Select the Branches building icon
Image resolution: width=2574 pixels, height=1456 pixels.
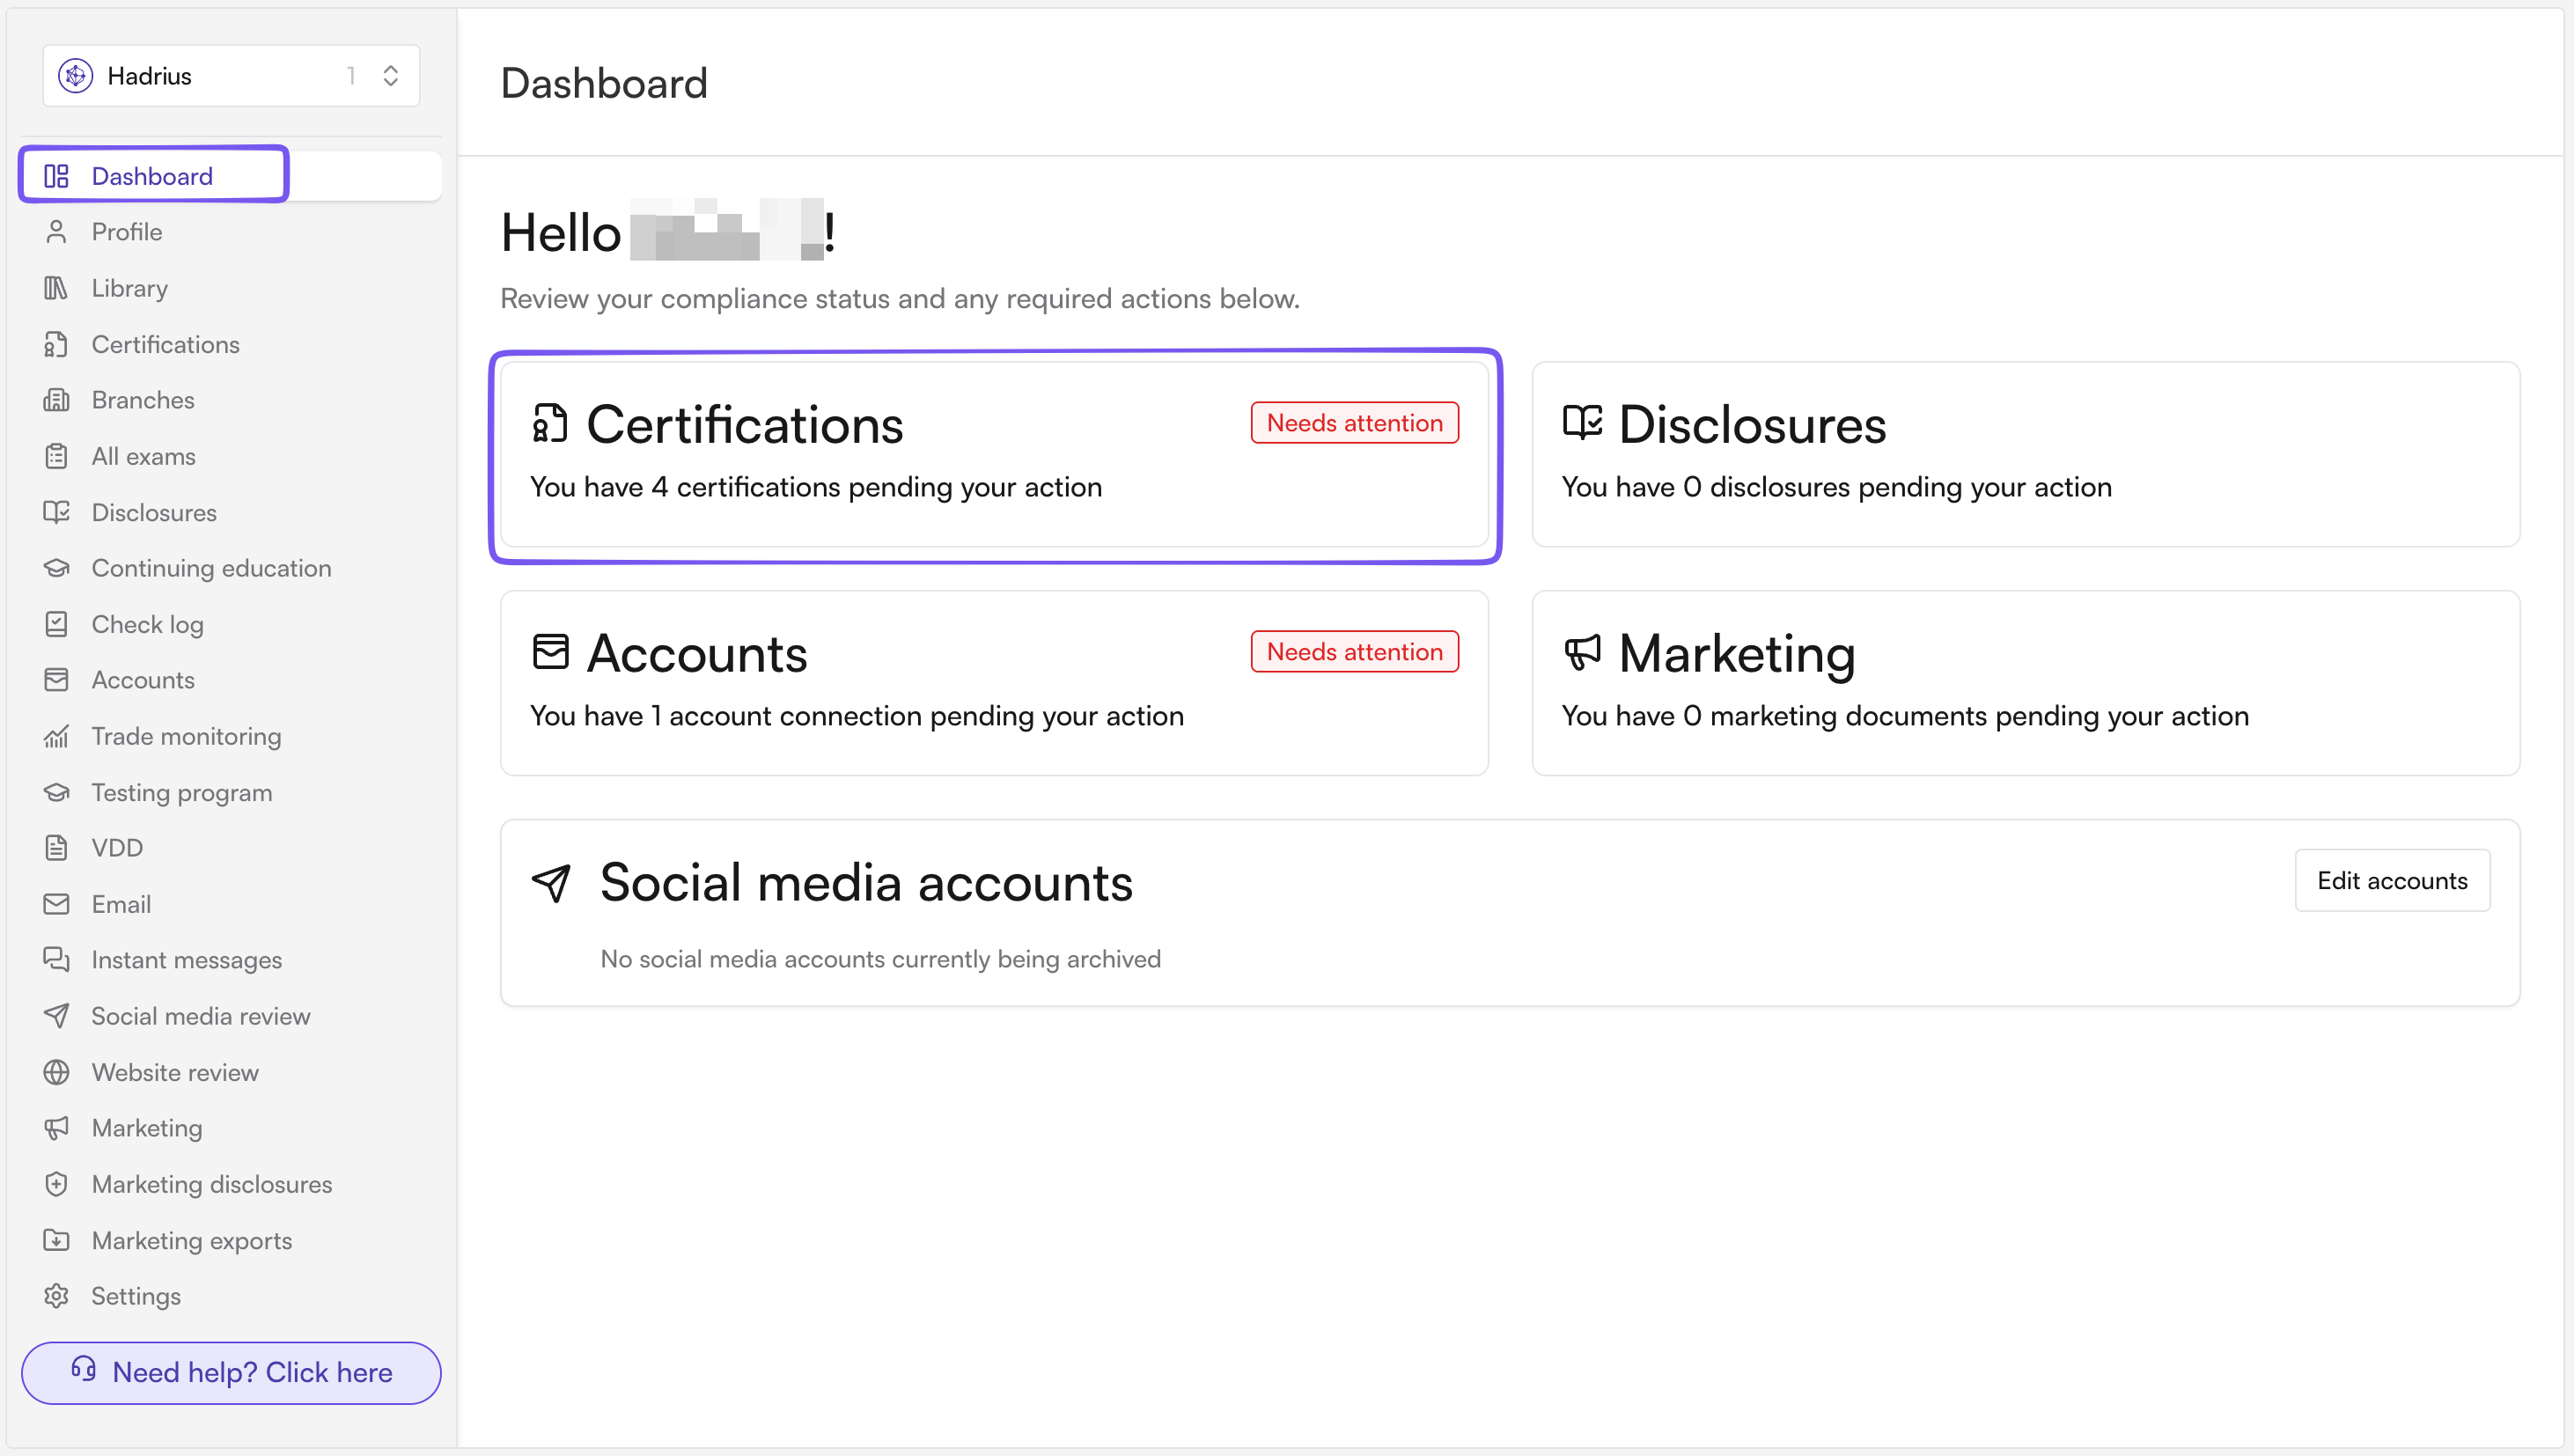pyautogui.click(x=56, y=400)
